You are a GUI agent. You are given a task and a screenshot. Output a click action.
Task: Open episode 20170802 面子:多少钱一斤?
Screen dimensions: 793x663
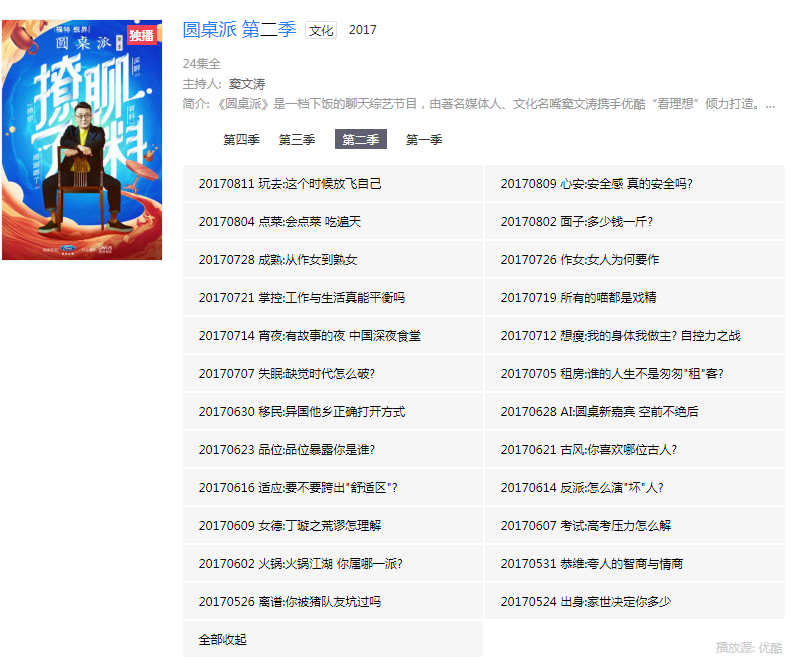pos(635,222)
